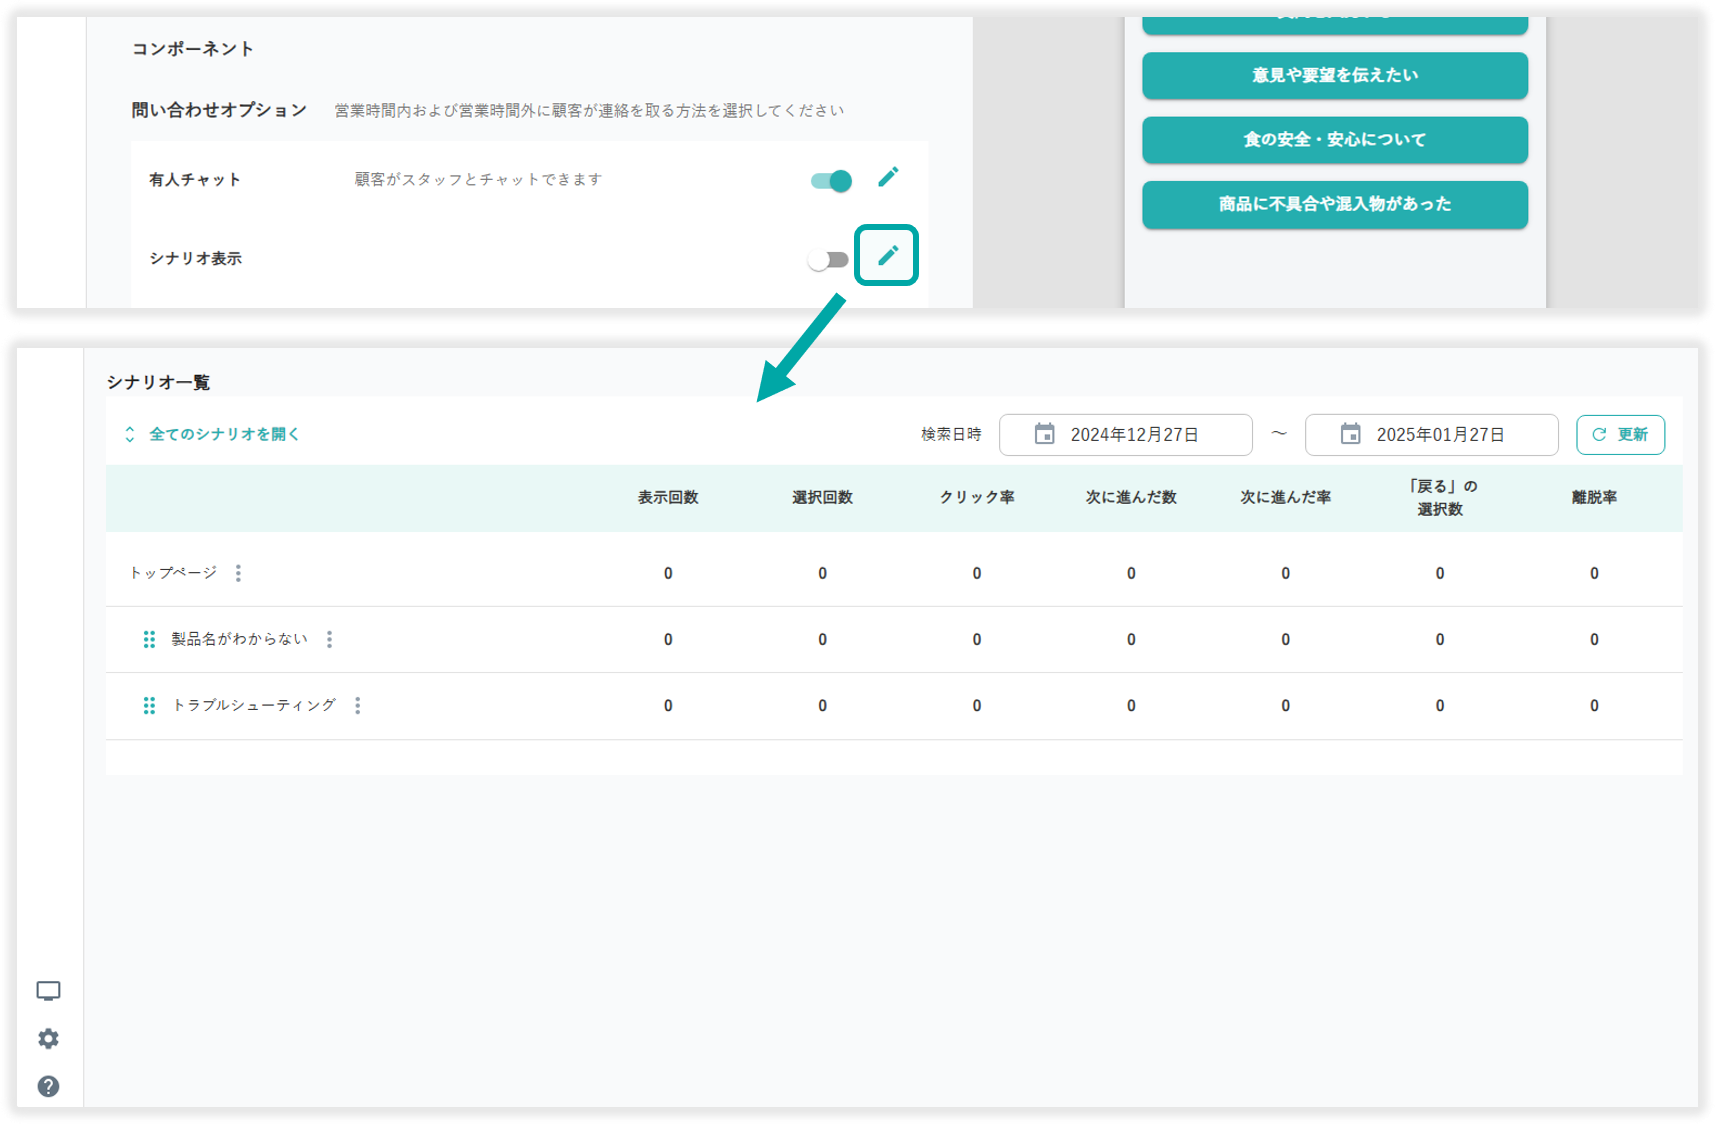Click the 次に進んだ率 column header
Image resolution: width=1715 pixels, height=1124 pixels.
pyautogui.click(x=1286, y=497)
